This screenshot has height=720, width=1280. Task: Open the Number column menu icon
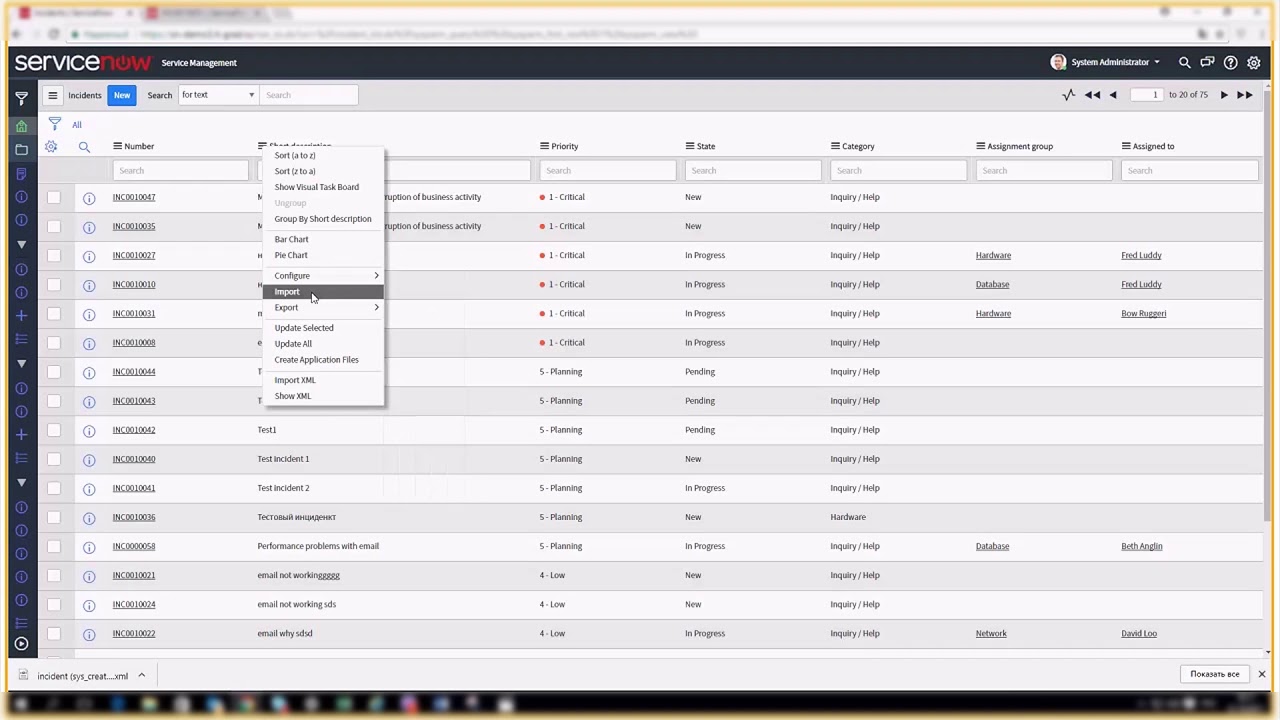tap(117, 146)
